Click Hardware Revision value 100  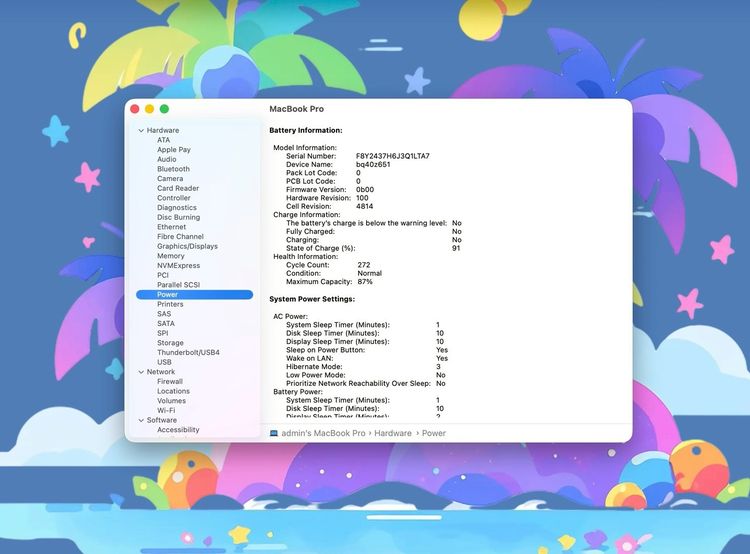click(x=362, y=198)
